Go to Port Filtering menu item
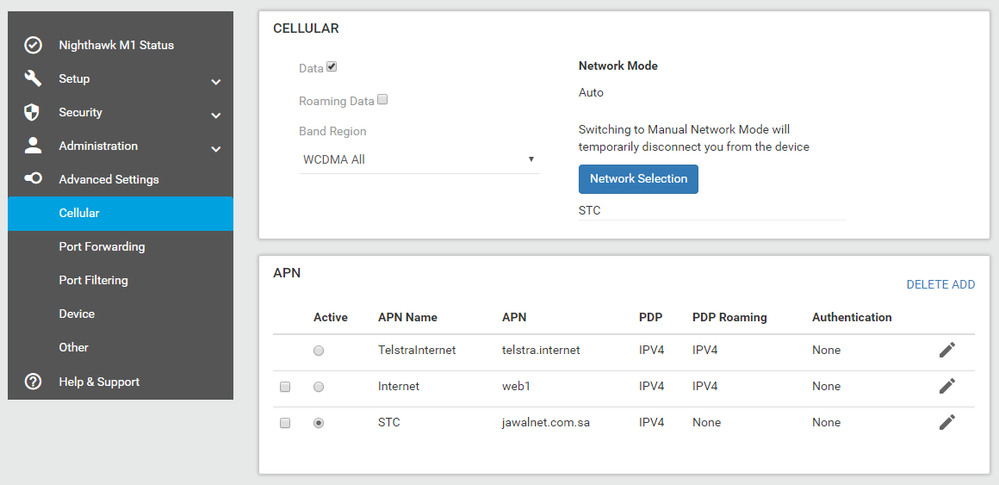The image size is (999, 485). [x=93, y=281]
